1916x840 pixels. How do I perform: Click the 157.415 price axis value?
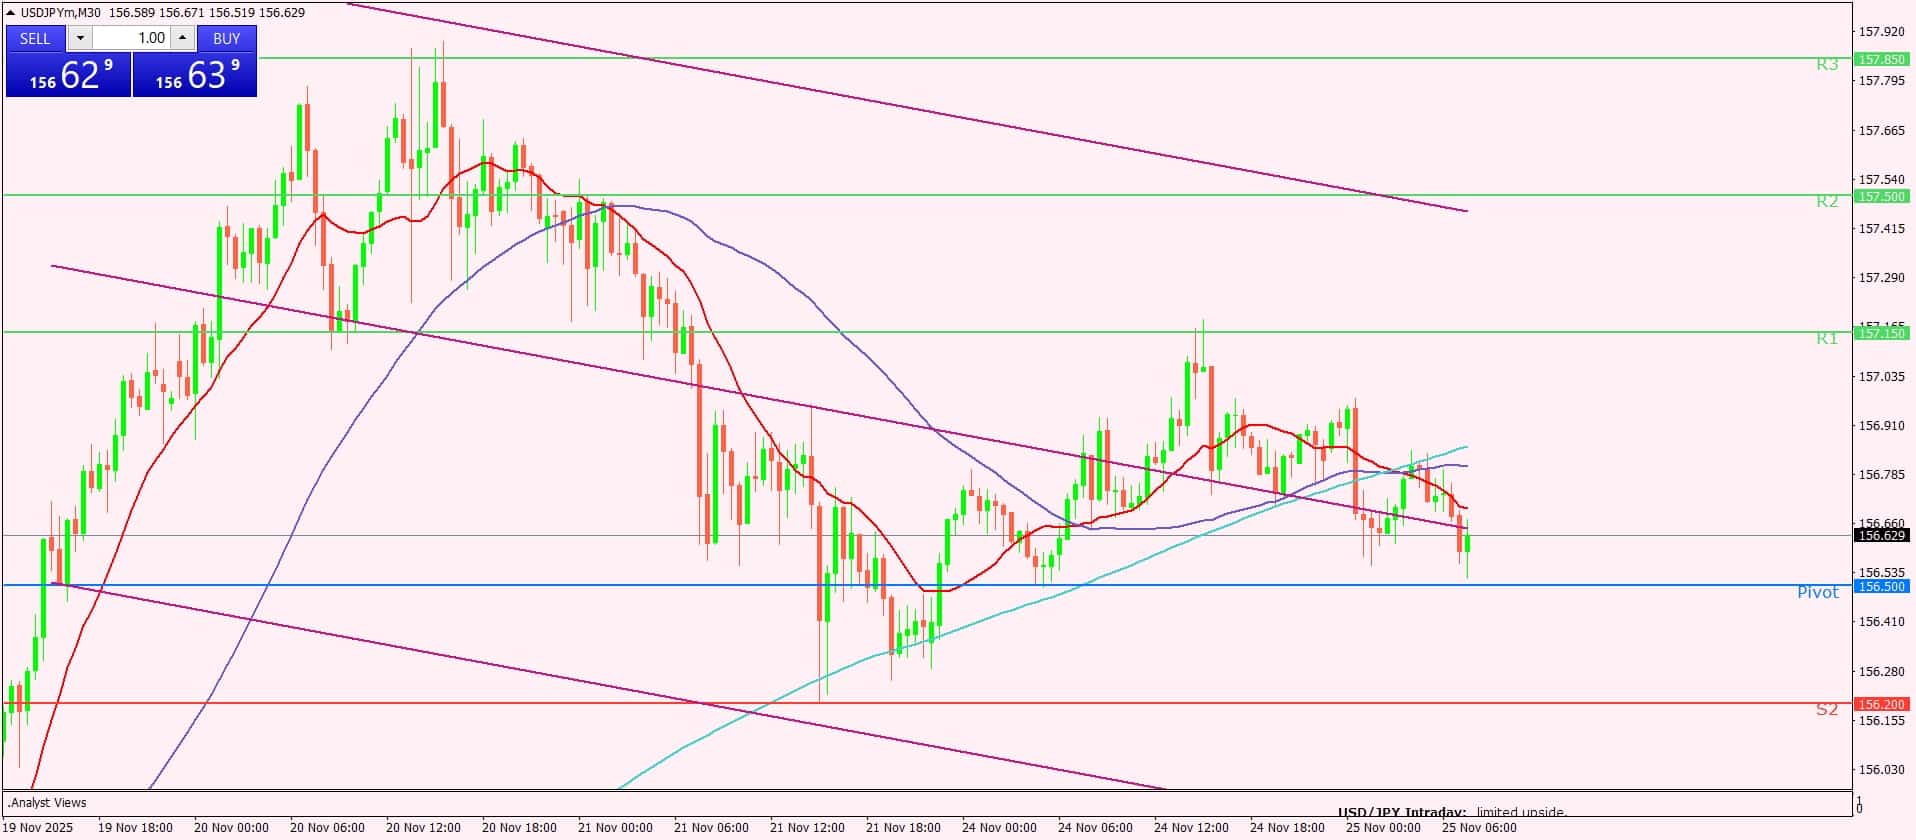1881,229
